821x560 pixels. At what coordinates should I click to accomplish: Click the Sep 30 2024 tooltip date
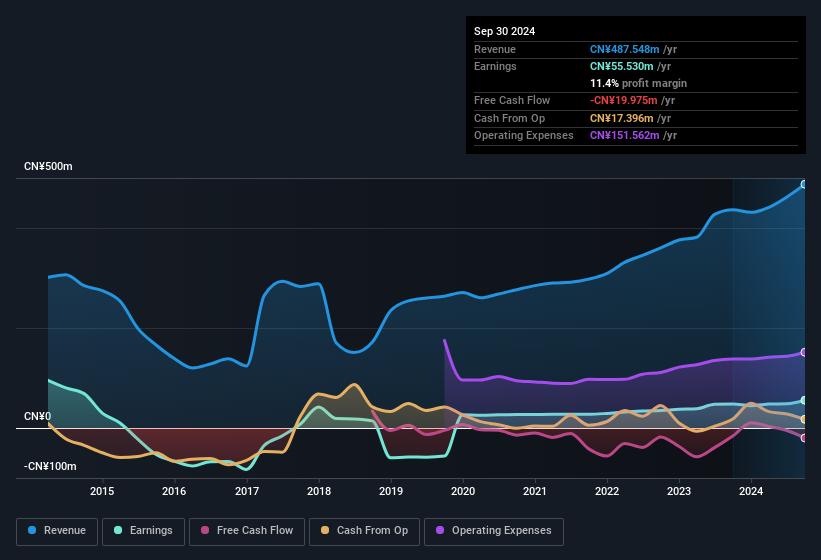coord(504,31)
